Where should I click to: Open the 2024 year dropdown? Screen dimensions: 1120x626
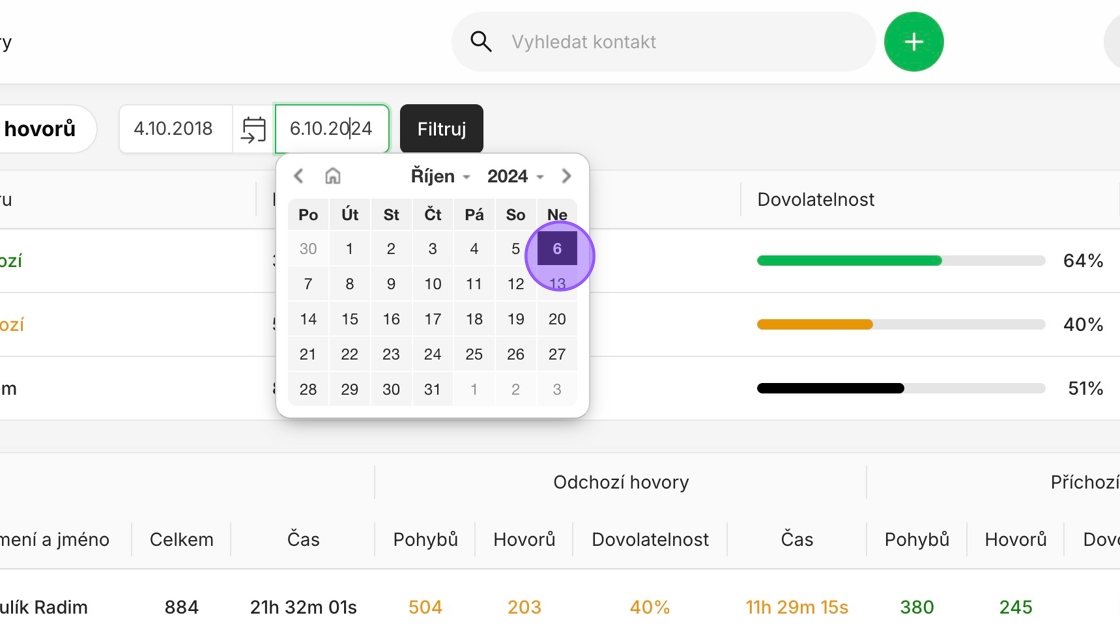(515, 176)
